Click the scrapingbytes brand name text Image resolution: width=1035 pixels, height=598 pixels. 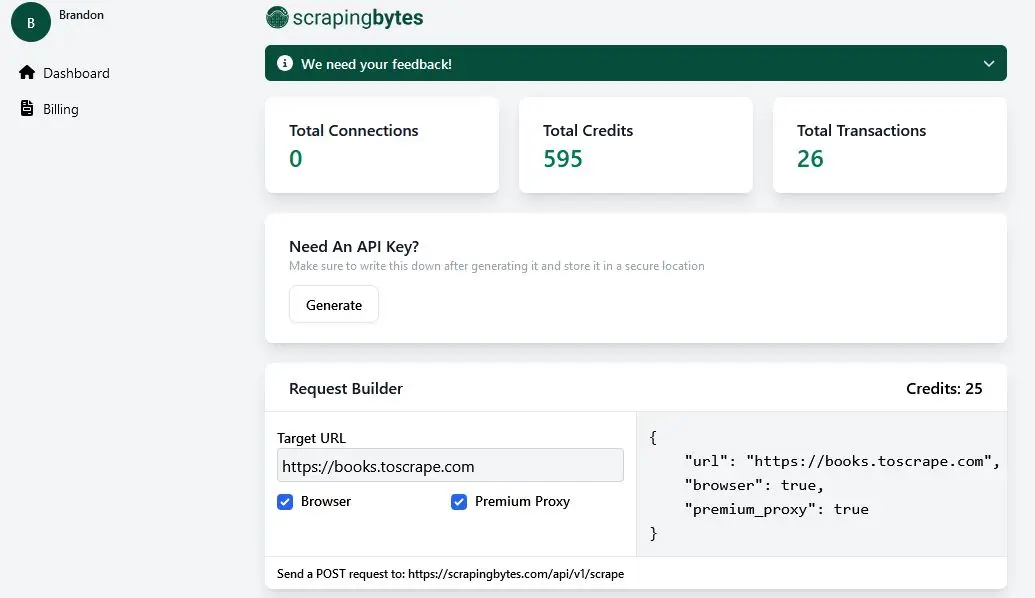coord(358,17)
